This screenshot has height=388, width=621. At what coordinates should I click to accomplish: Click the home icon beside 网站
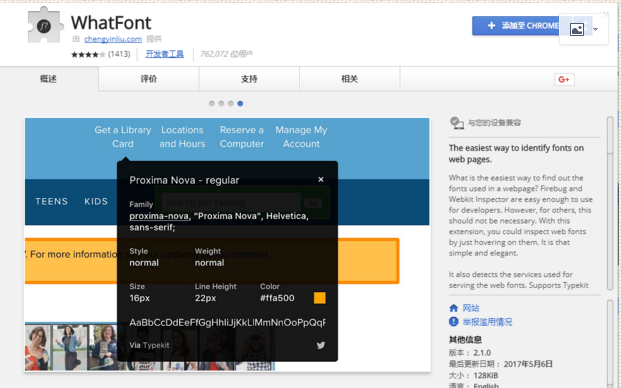click(453, 308)
